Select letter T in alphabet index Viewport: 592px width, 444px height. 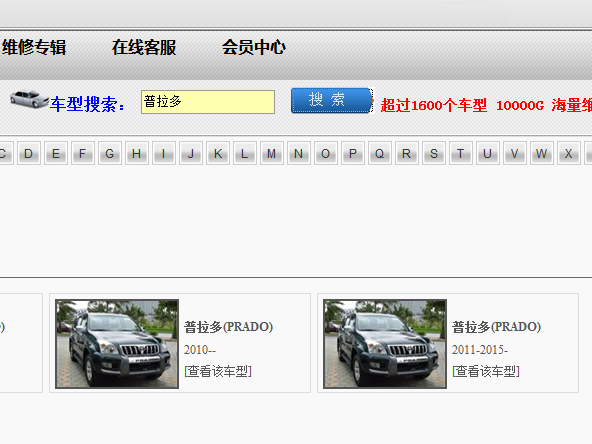(461, 153)
